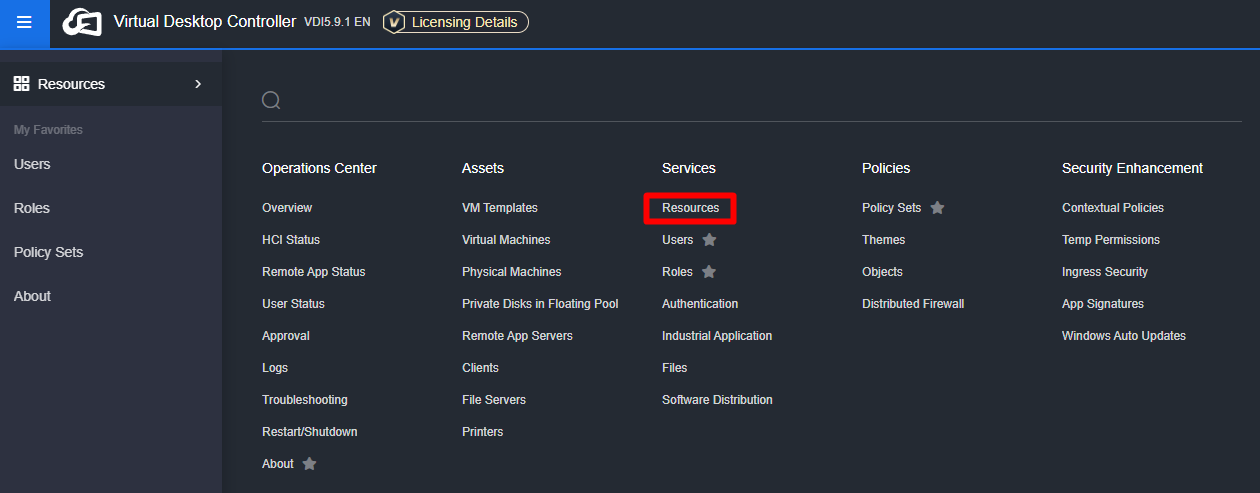
Task: Open Roles from the My Favorites sidebar
Action: (32, 208)
